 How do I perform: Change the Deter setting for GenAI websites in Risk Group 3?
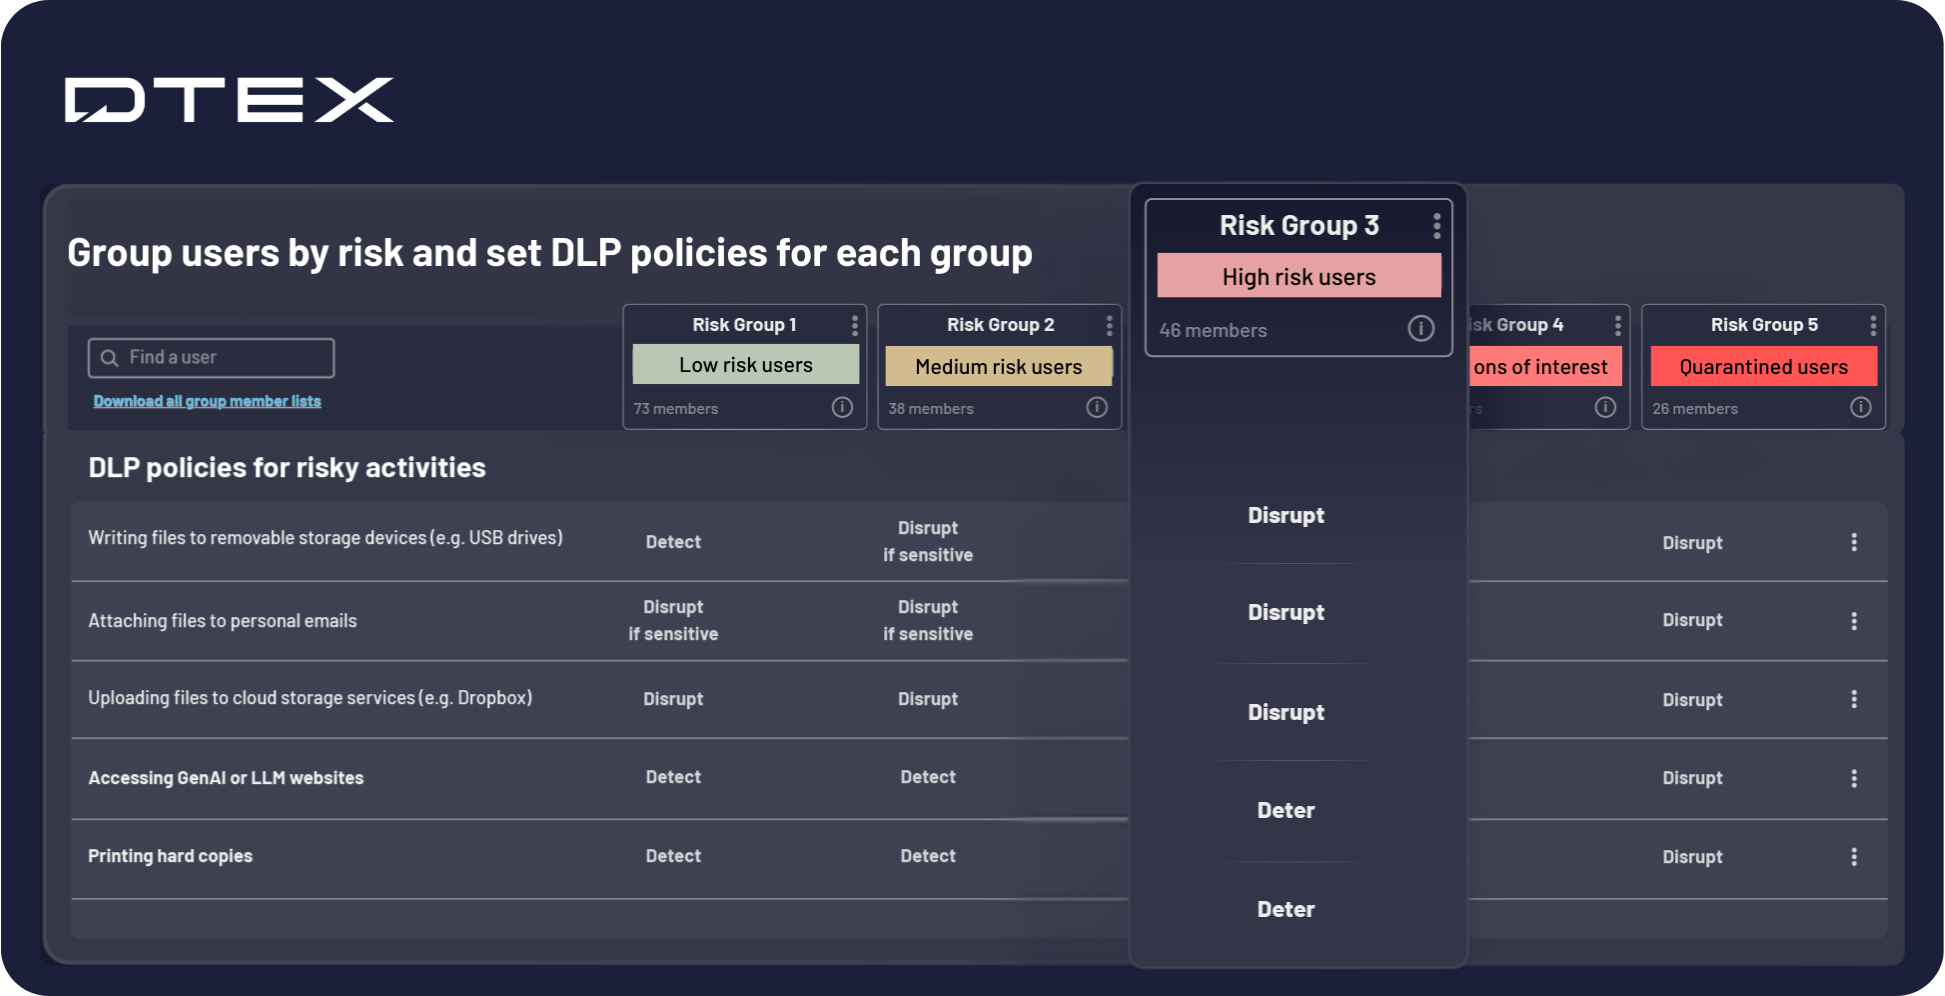[1286, 810]
